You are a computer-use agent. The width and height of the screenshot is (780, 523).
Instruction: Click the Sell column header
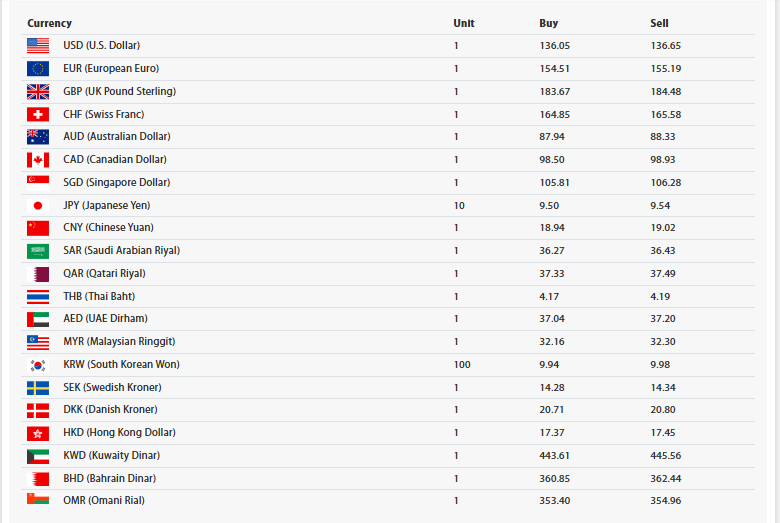[659, 23]
